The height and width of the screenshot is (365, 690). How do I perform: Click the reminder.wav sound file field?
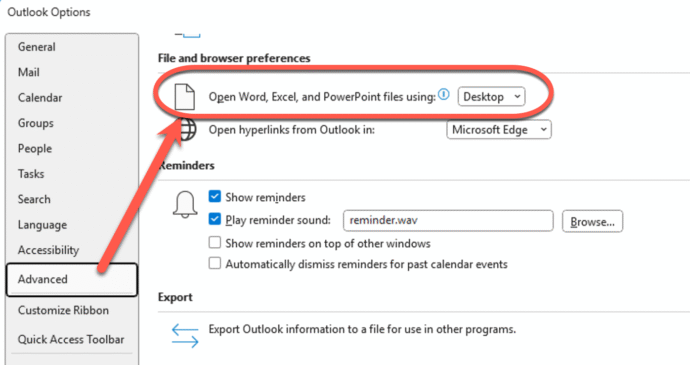point(448,221)
